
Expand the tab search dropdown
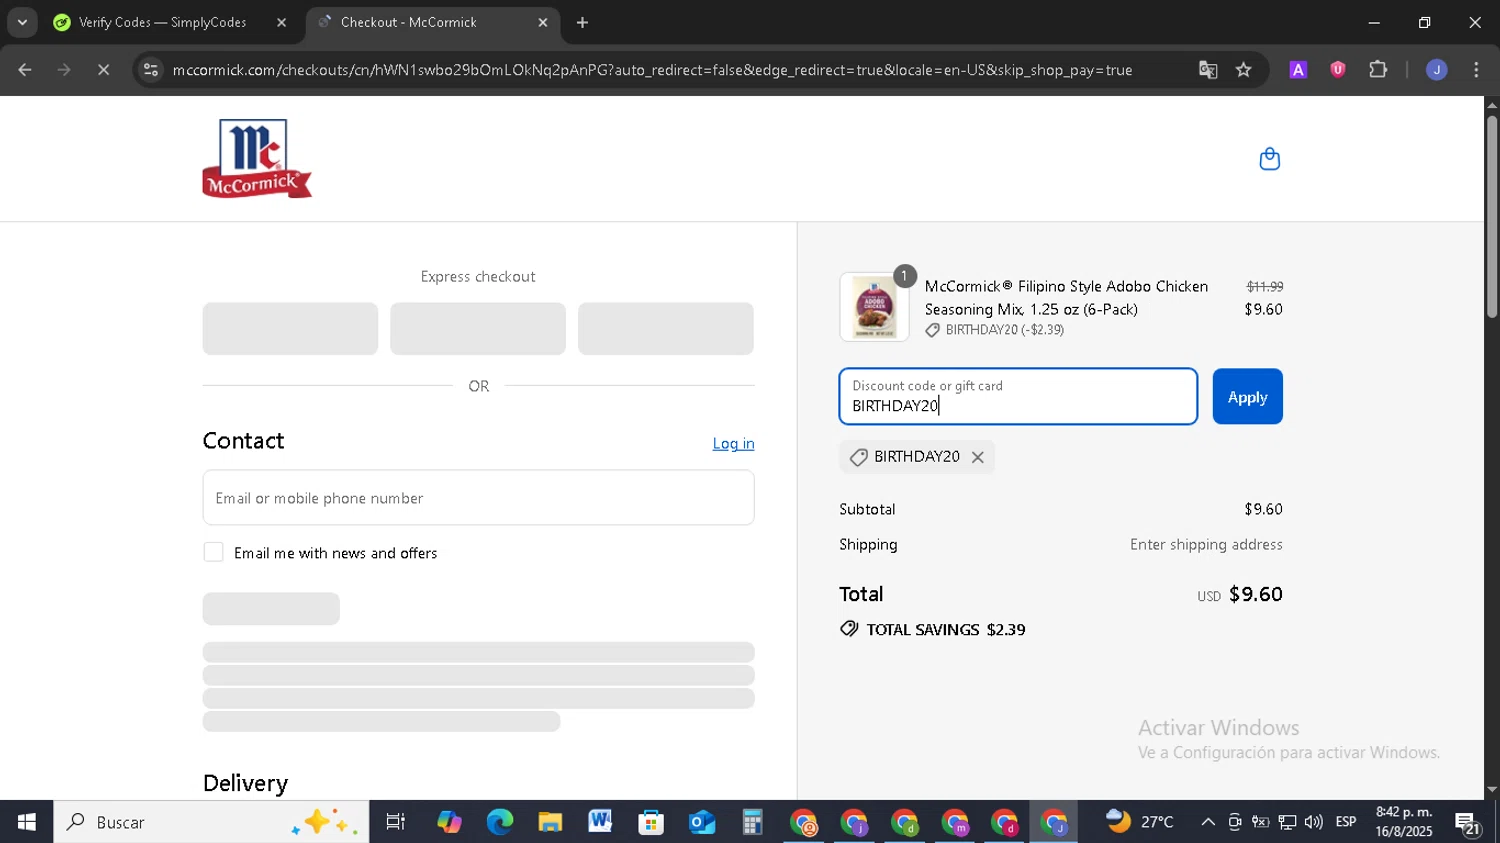(22, 22)
